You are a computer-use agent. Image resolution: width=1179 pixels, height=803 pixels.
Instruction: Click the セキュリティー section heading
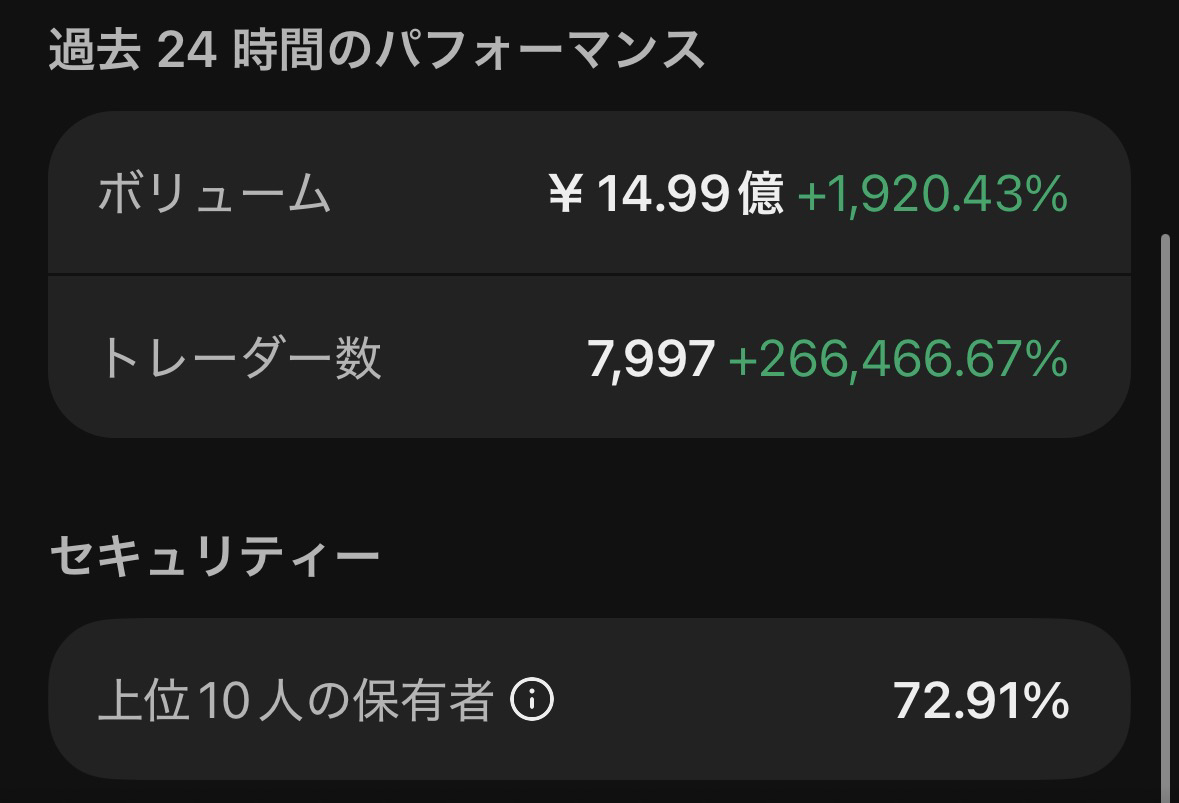[x=214, y=556]
